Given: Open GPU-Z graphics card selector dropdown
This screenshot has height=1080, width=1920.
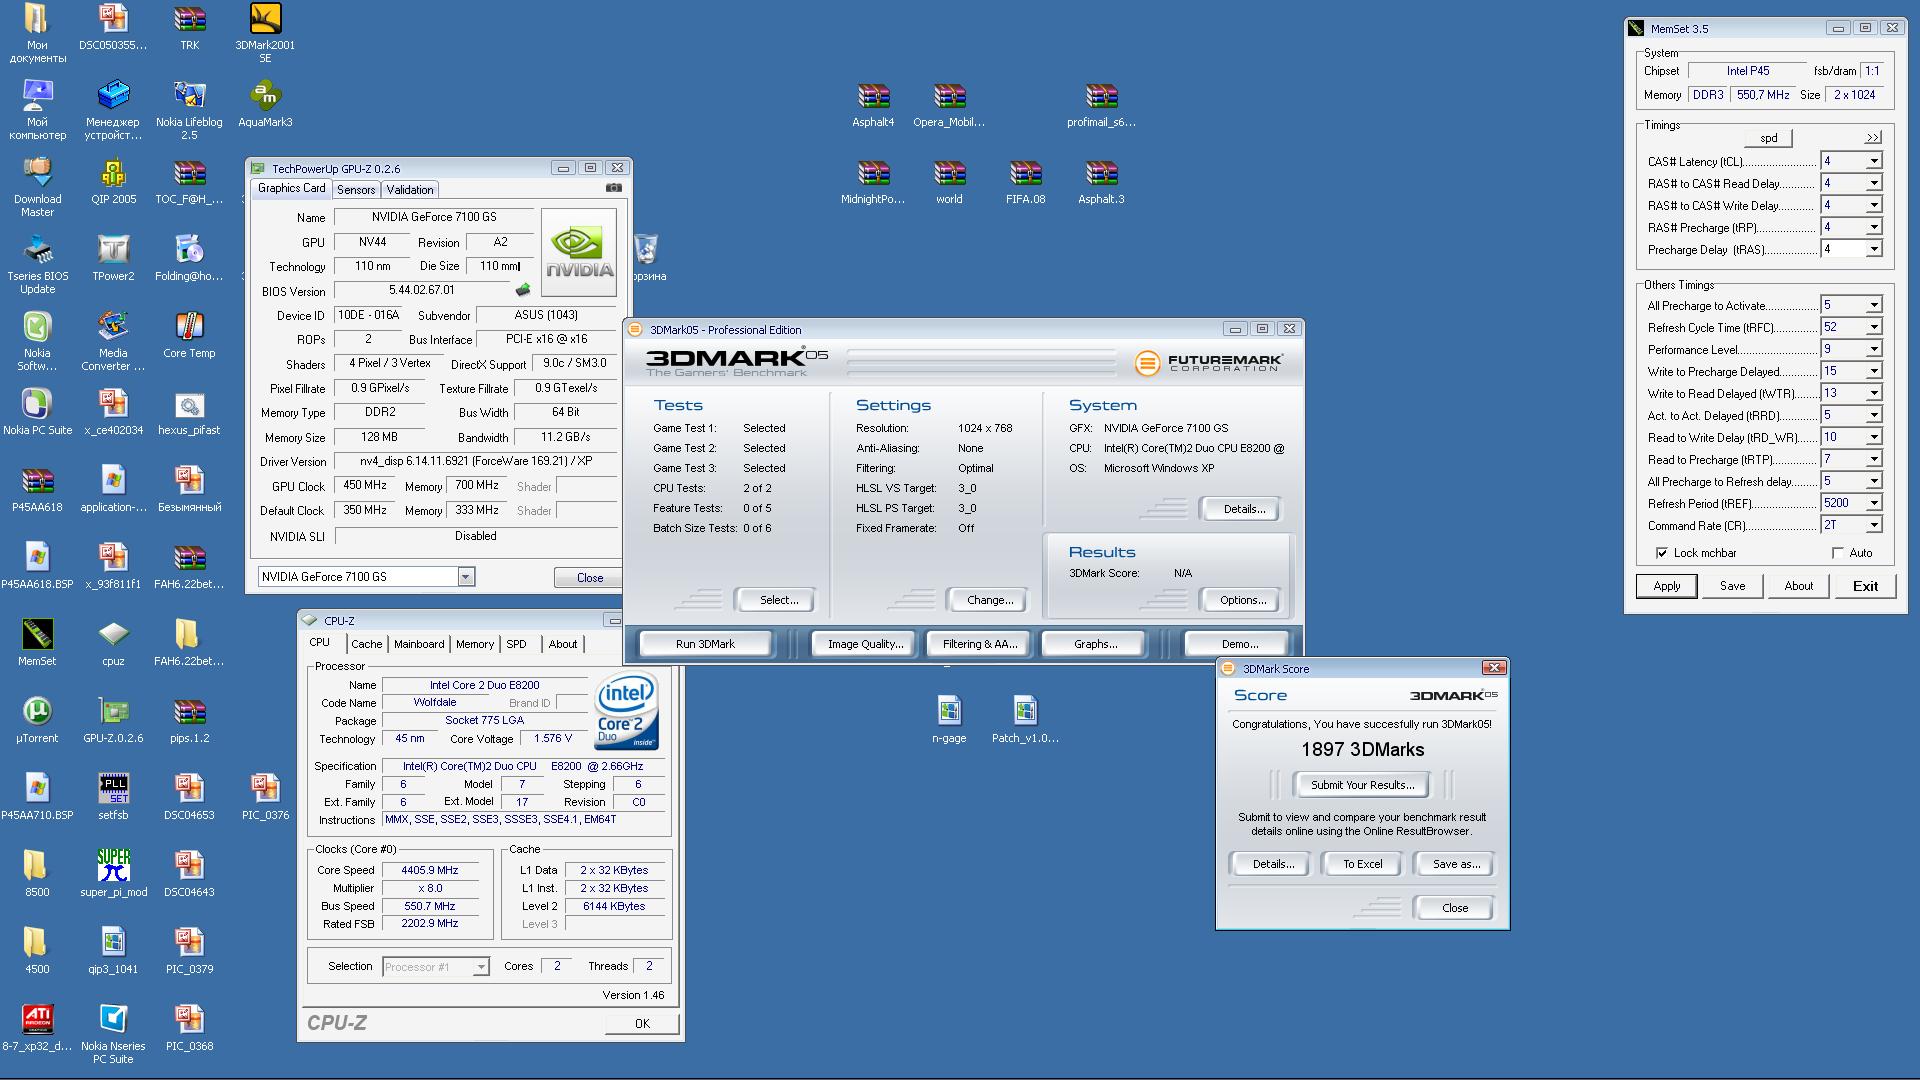Looking at the screenshot, I should pyautogui.click(x=465, y=577).
